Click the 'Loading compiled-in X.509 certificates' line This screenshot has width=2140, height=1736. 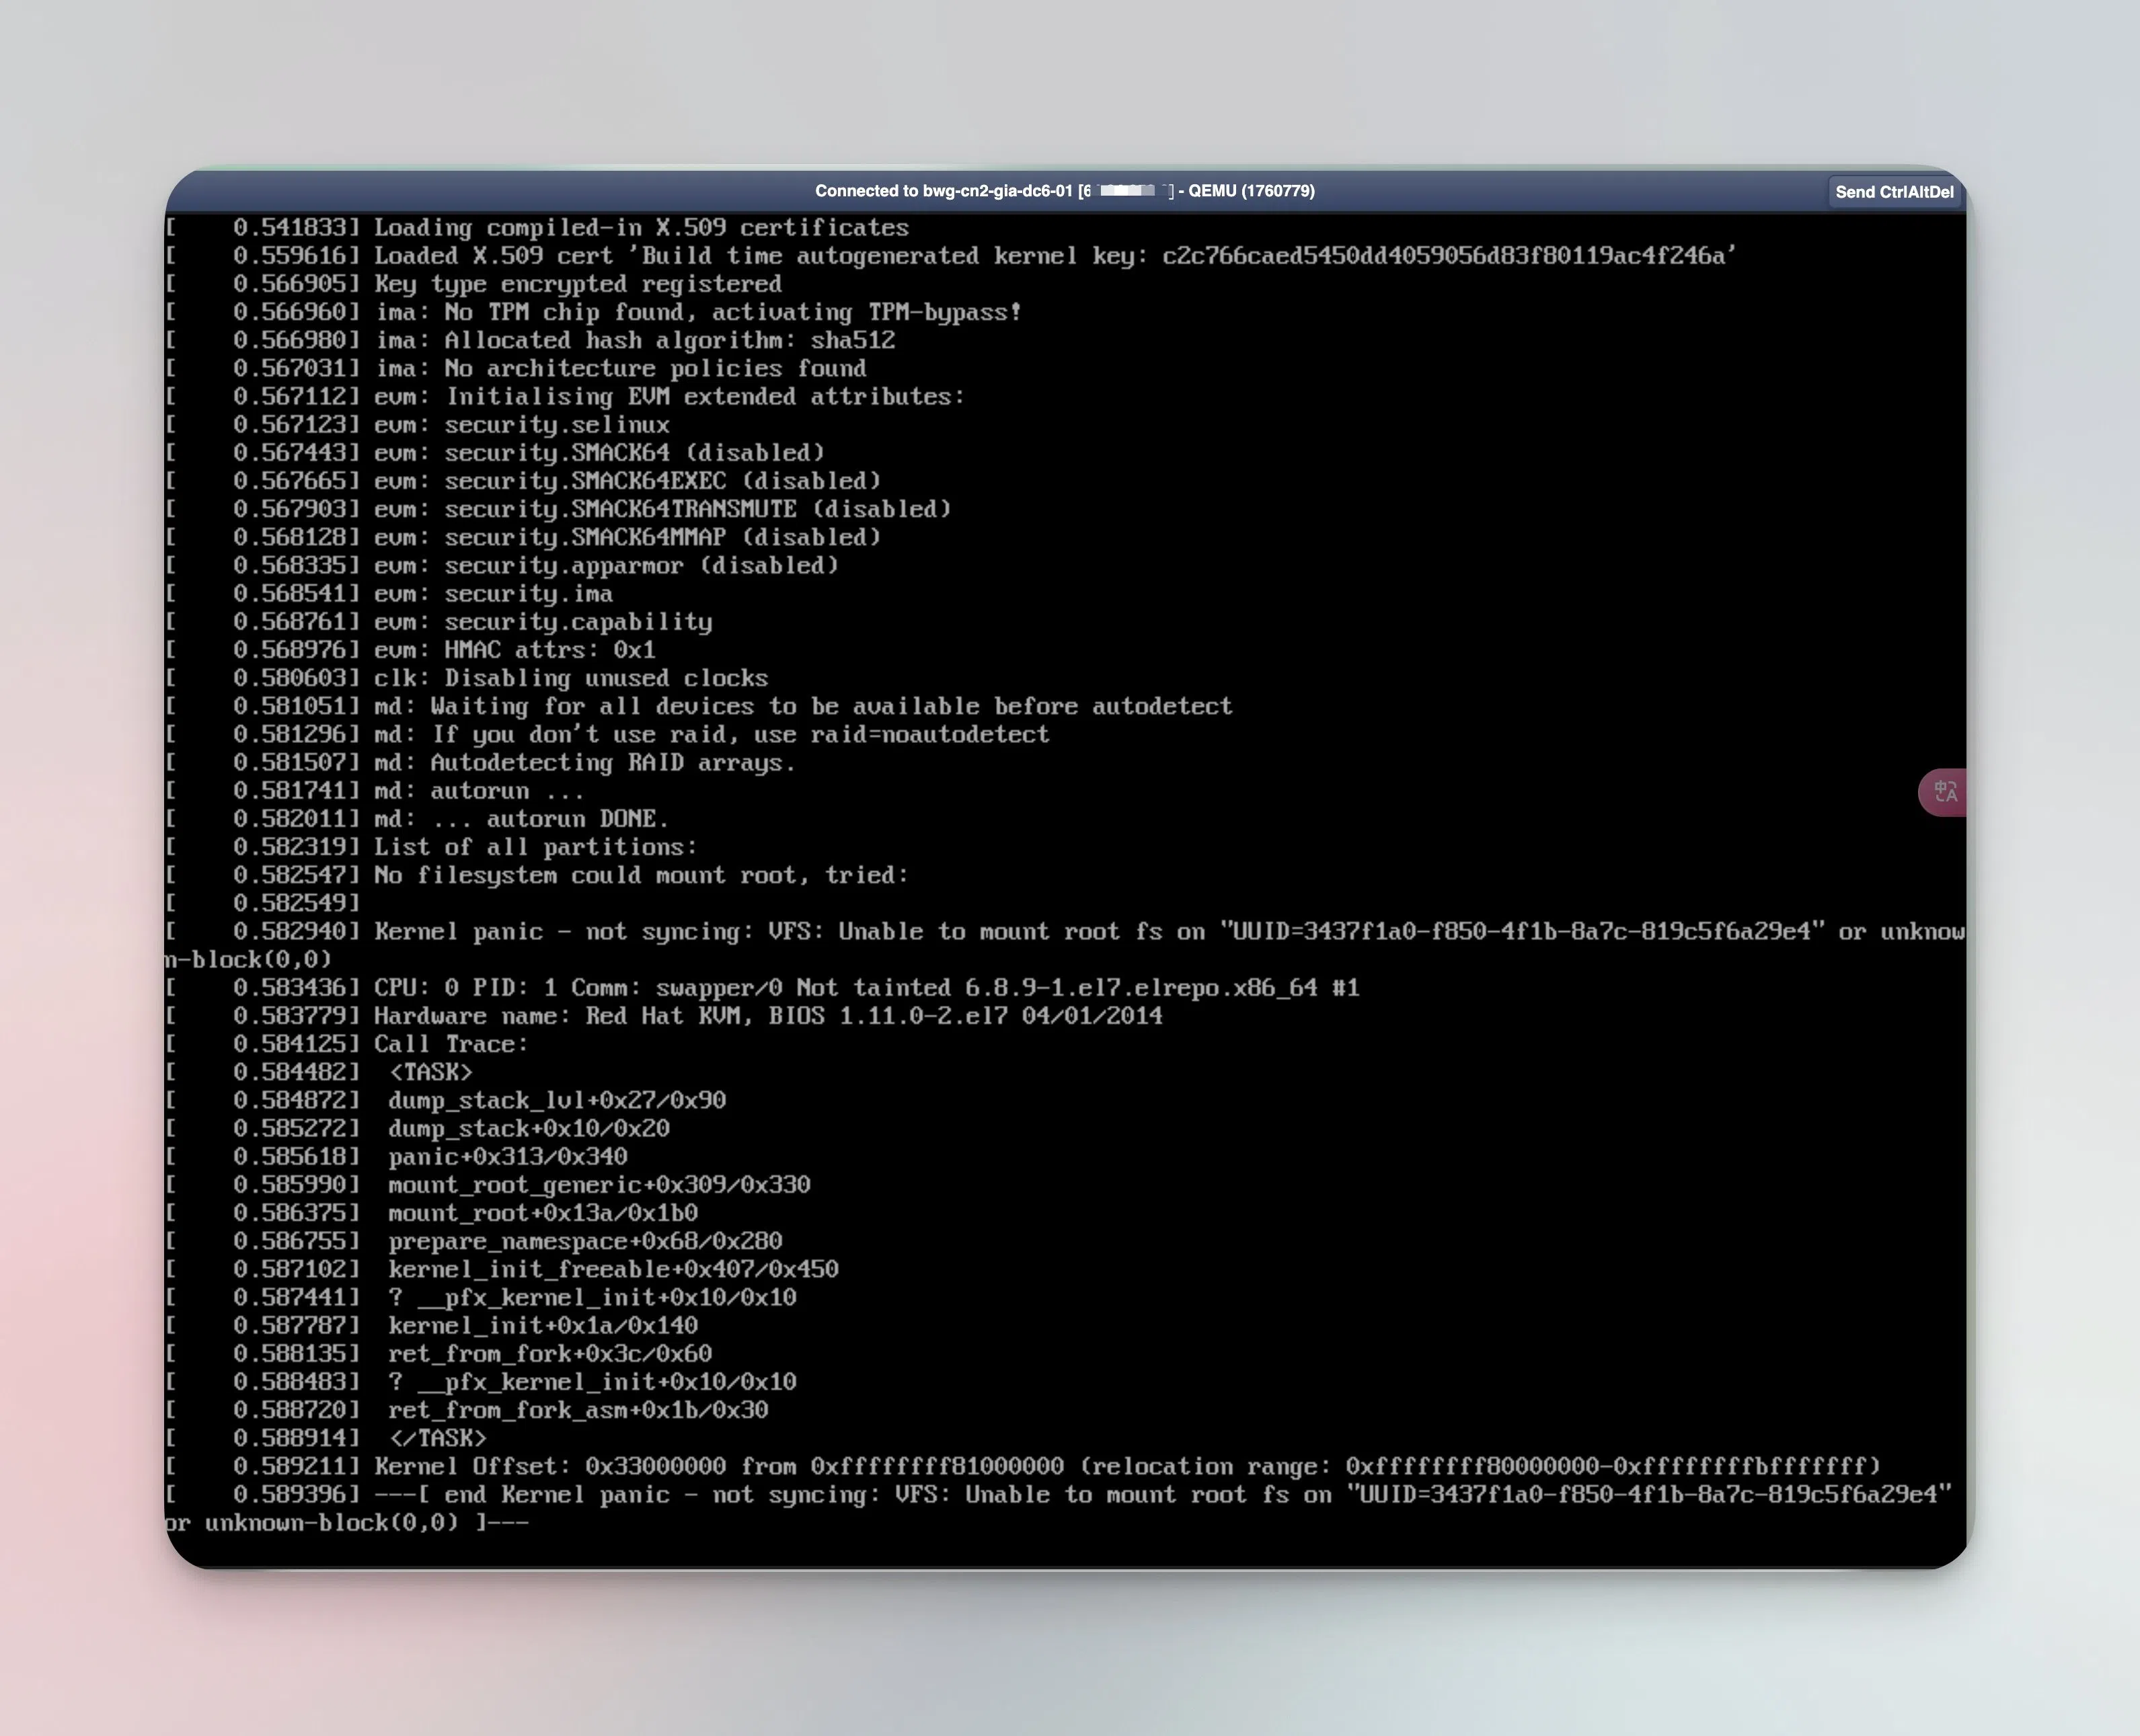(x=640, y=228)
